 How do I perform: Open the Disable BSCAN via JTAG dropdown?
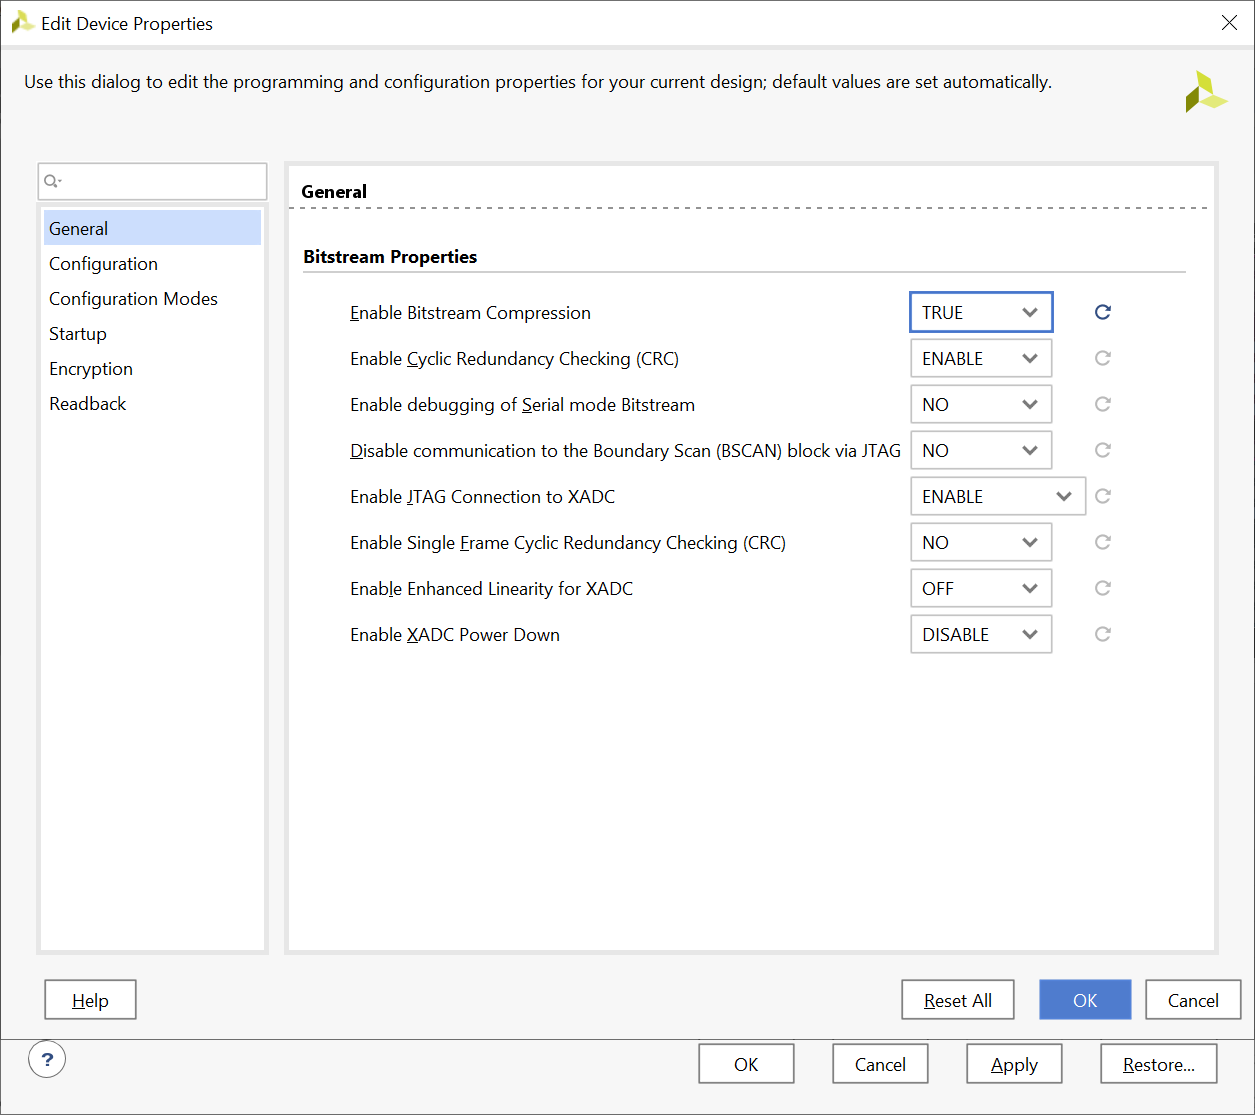coord(981,450)
